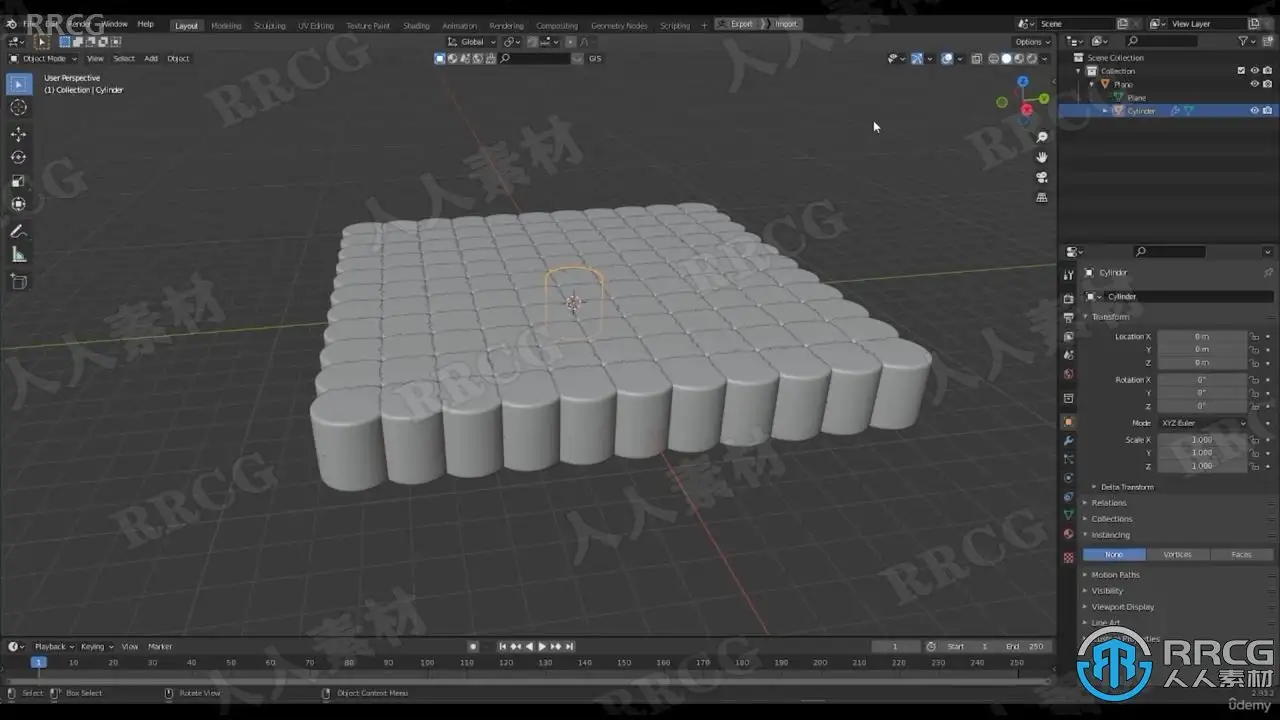
Task: Open the timeline Keying menu
Action: (95, 647)
